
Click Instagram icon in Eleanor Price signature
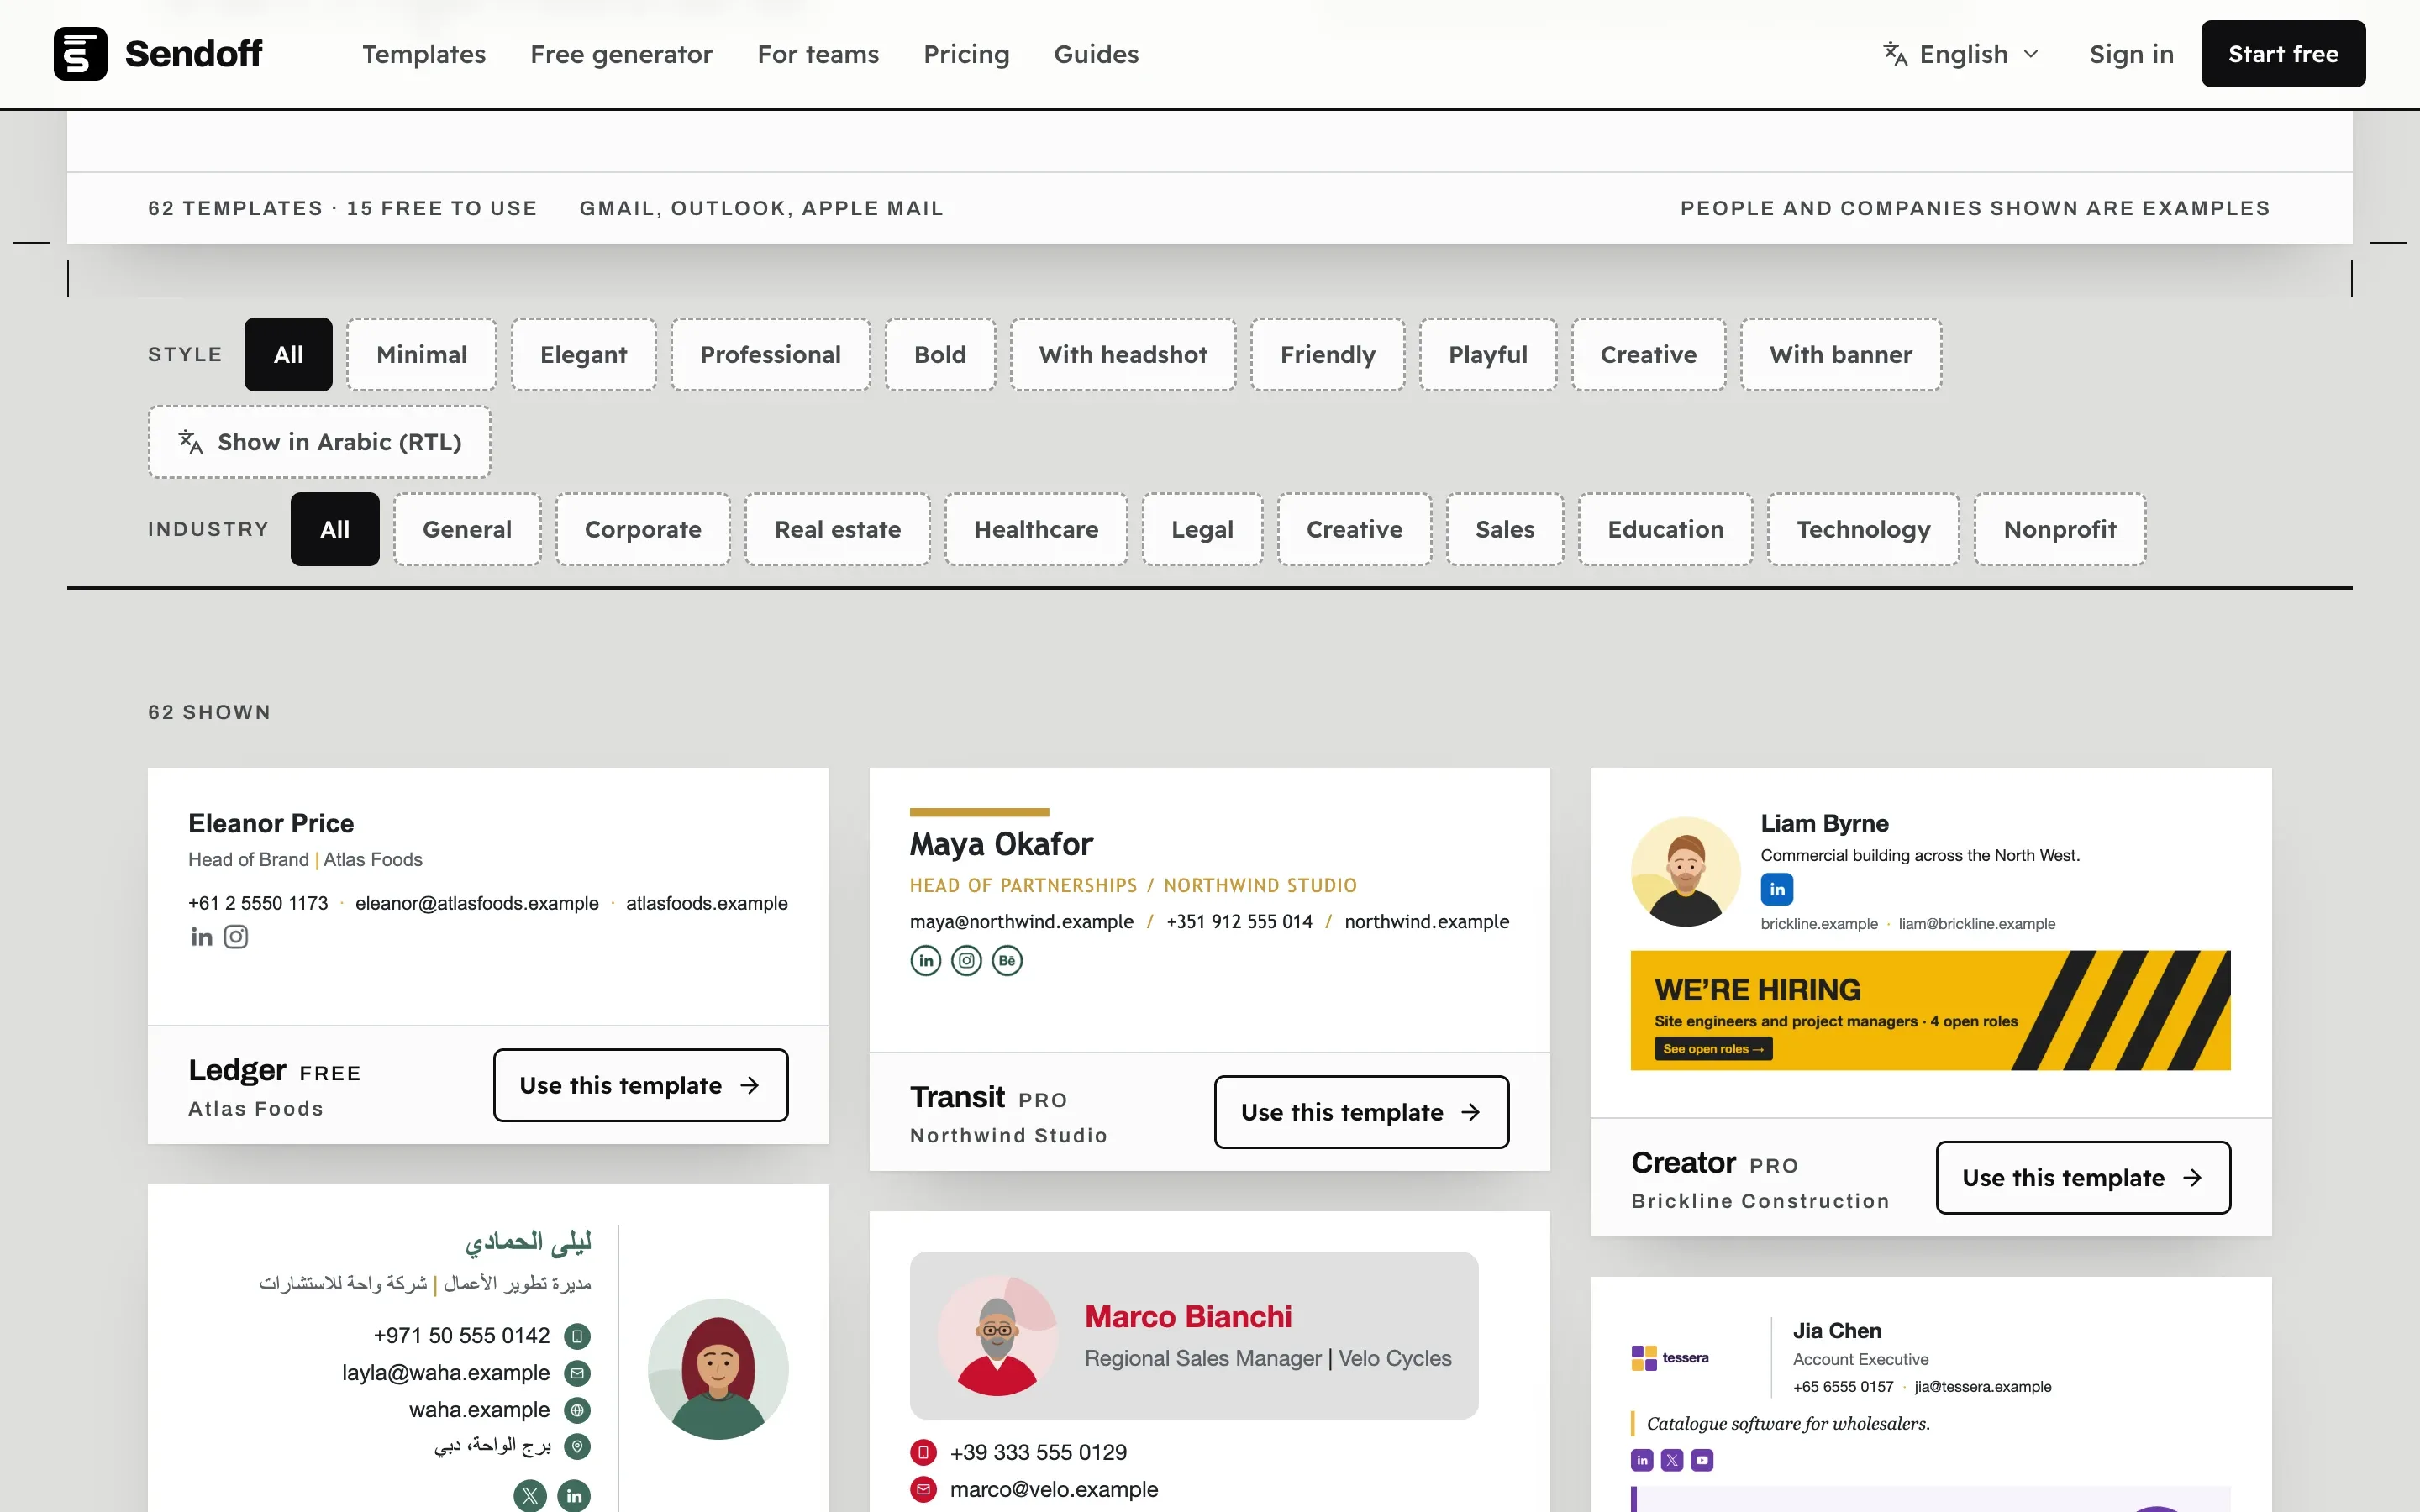236,937
